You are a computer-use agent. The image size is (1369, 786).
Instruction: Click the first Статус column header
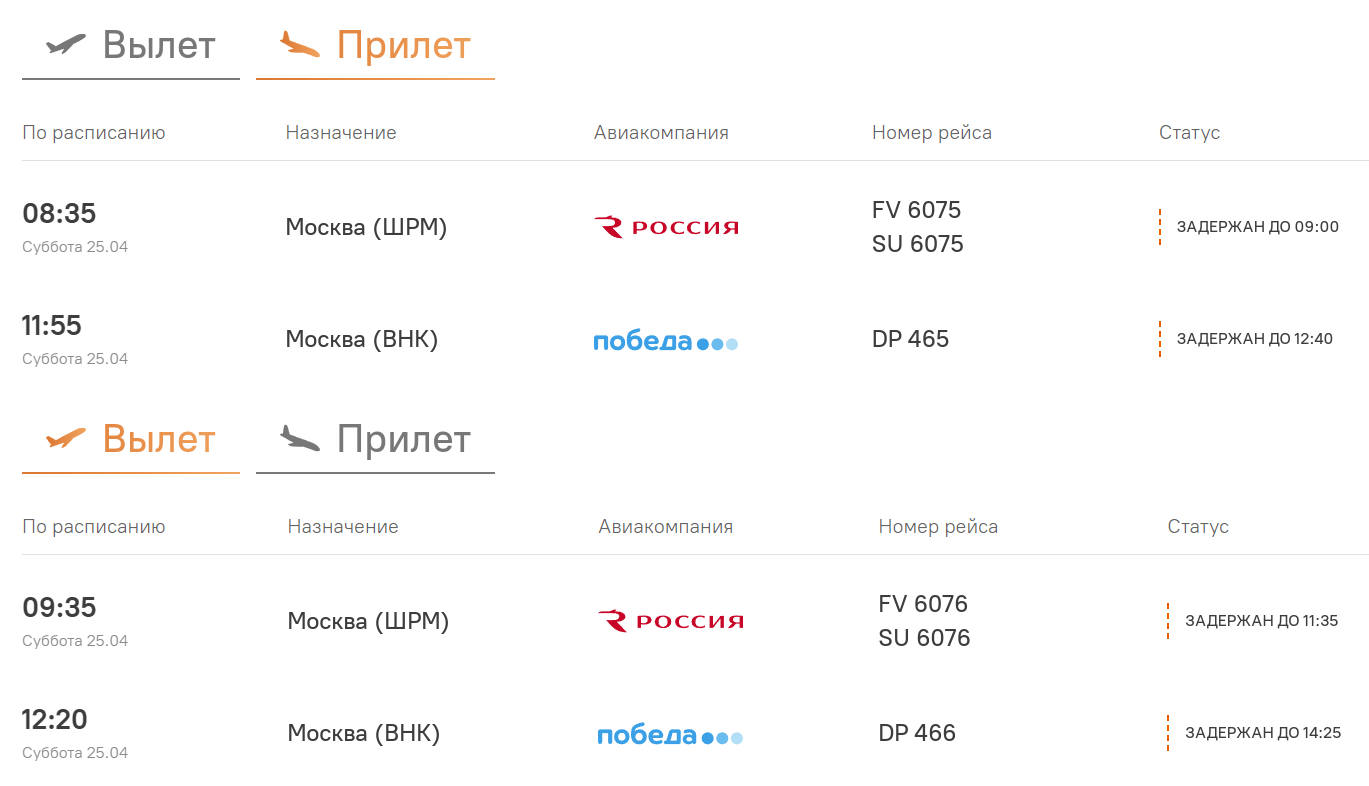1189,133
